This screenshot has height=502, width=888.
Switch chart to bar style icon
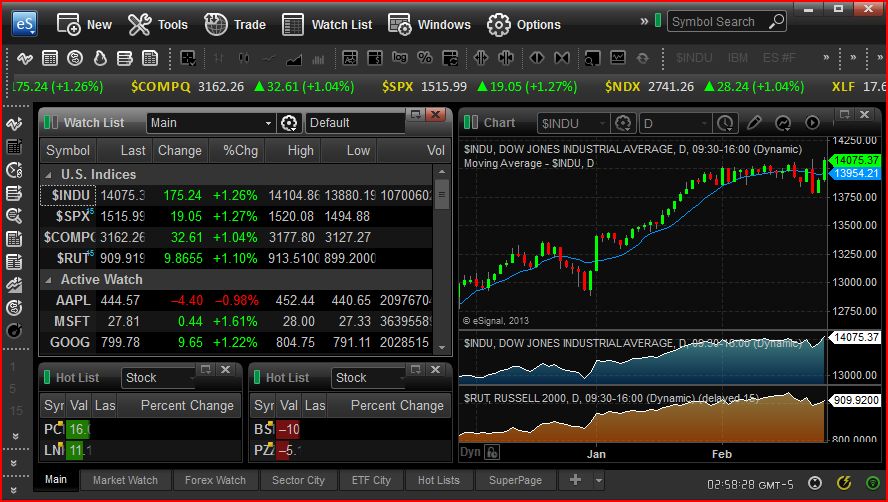pos(219,58)
